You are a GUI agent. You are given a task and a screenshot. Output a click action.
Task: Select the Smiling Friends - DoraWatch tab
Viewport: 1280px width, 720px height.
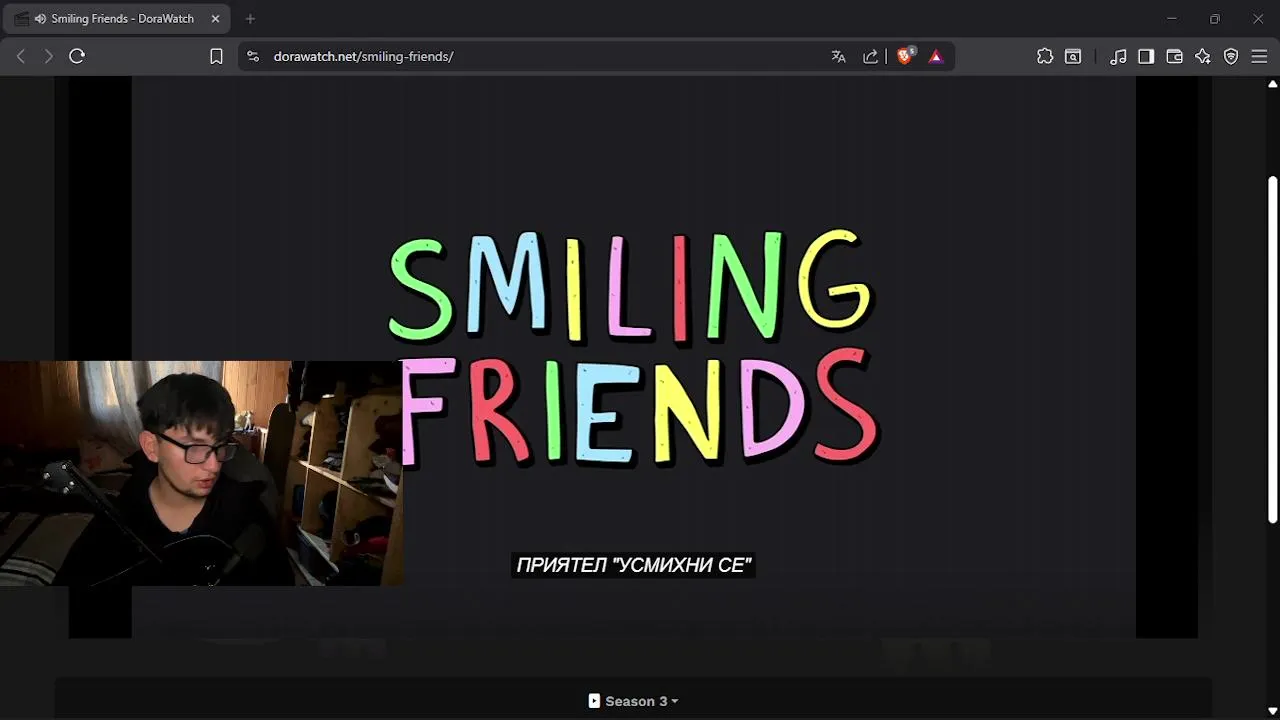point(117,19)
